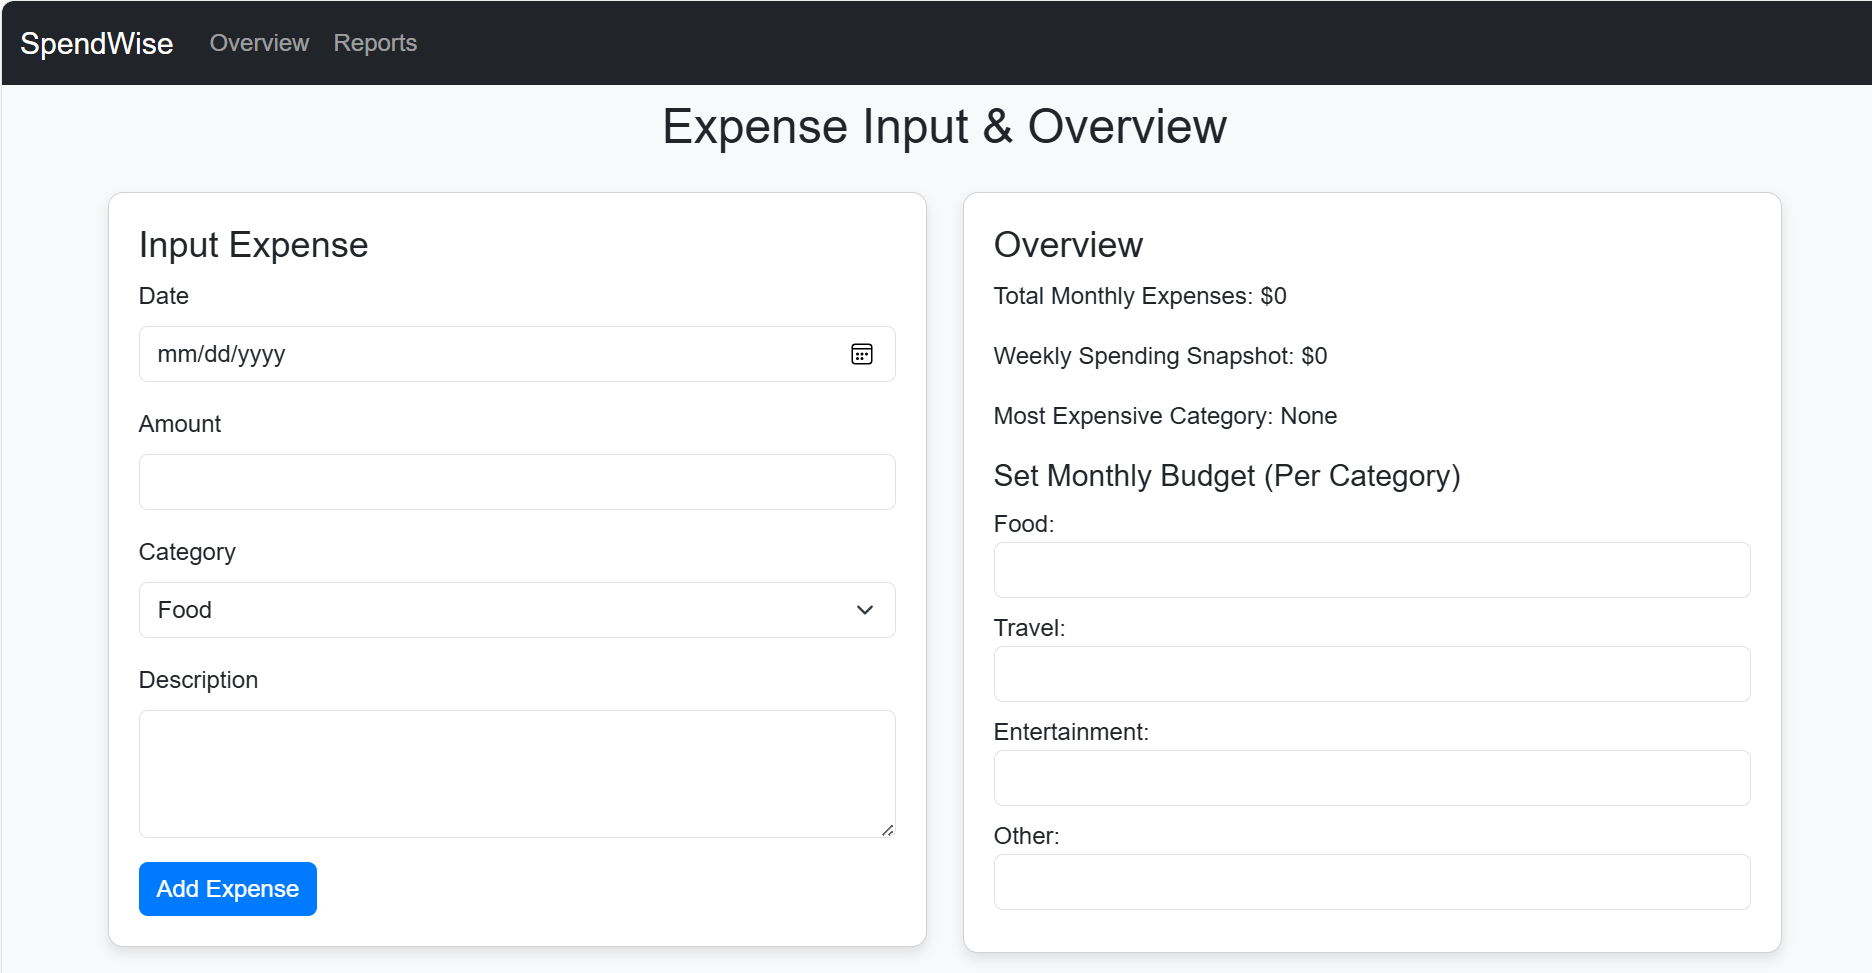Click the Weekly Spending Snapshot line
Image resolution: width=1872 pixels, height=973 pixels.
tap(1160, 356)
